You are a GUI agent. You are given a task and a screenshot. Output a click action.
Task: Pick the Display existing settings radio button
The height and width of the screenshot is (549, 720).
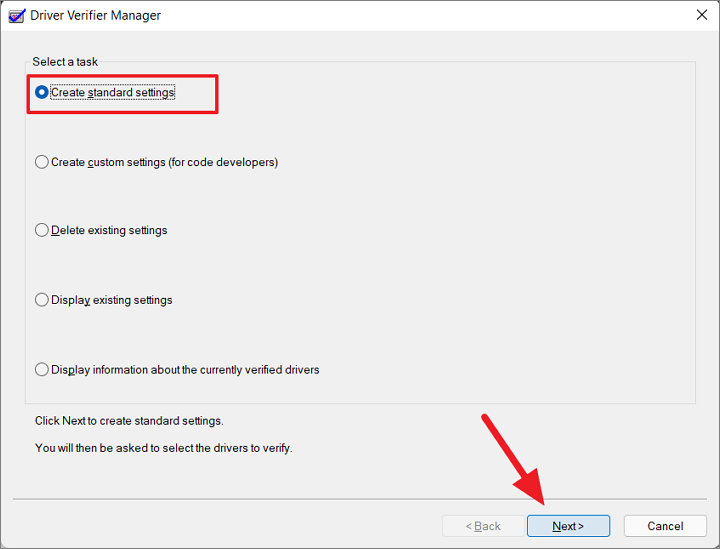pyautogui.click(x=104, y=300)
